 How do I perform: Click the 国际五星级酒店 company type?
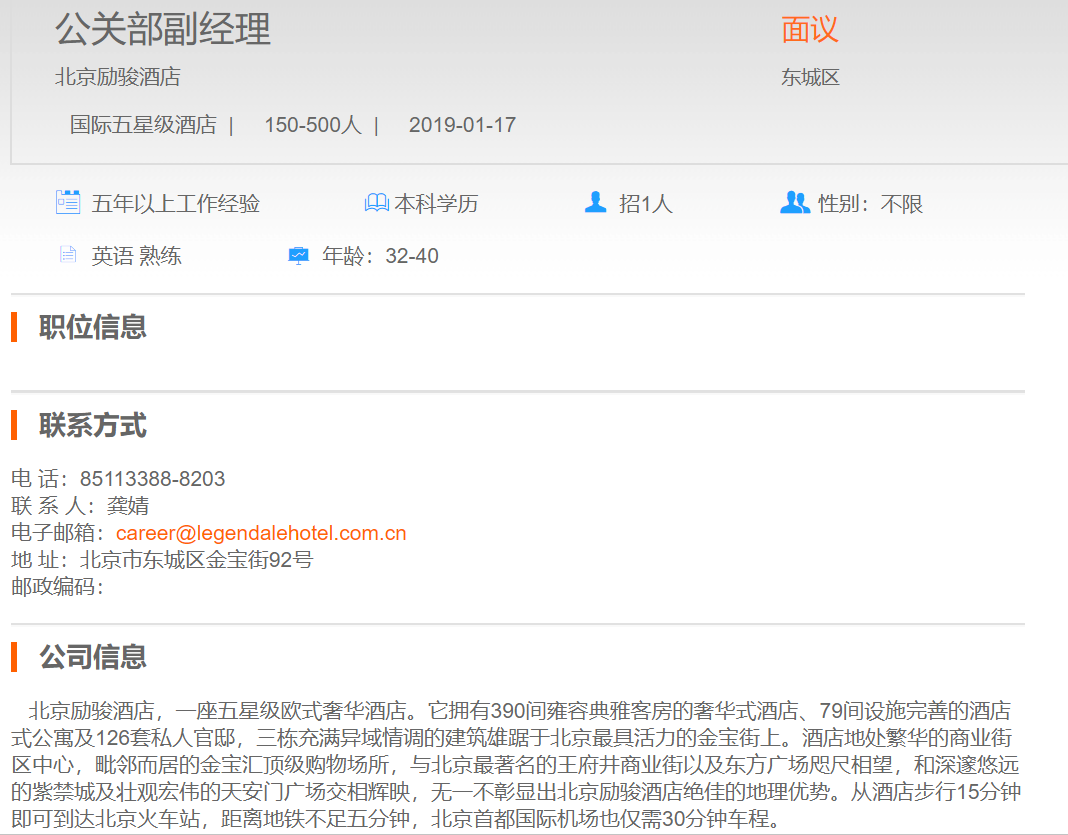tap(143, 125)
